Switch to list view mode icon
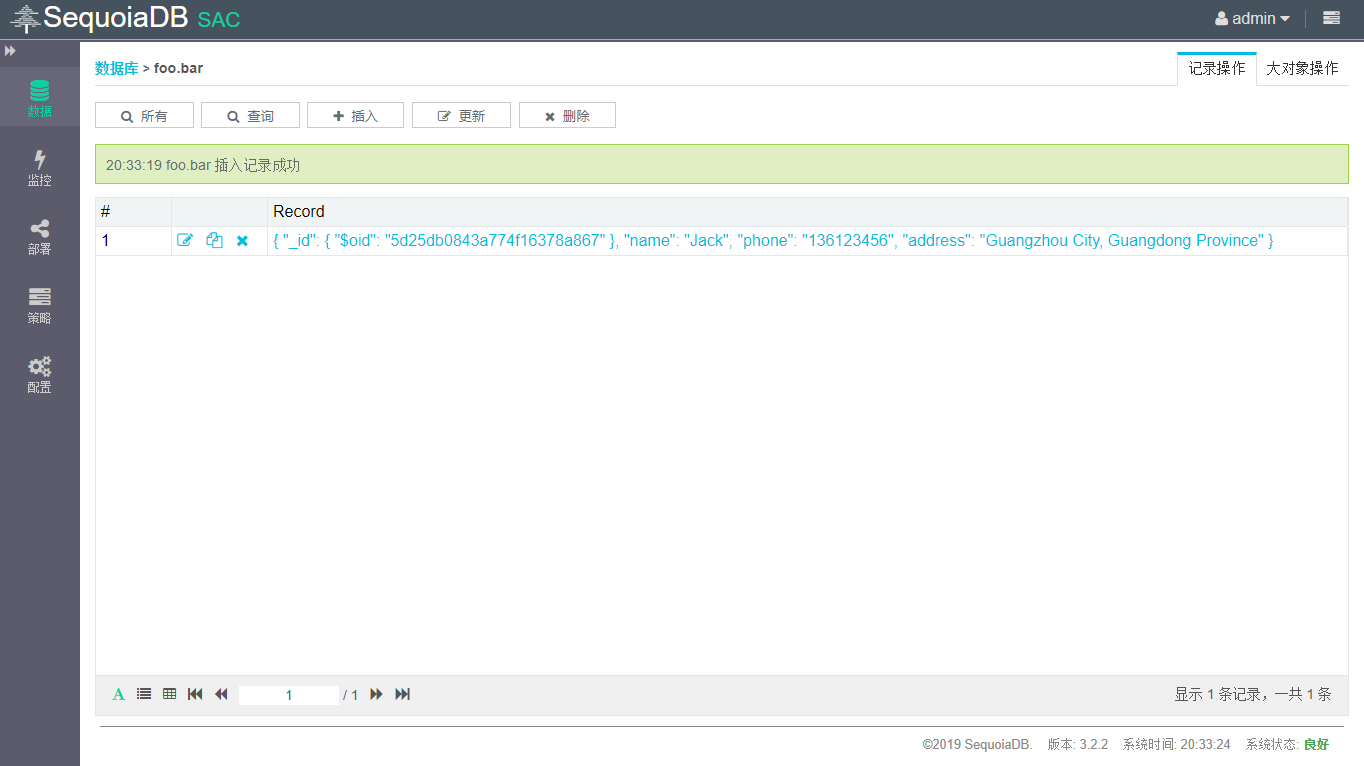 coord(144,694)
